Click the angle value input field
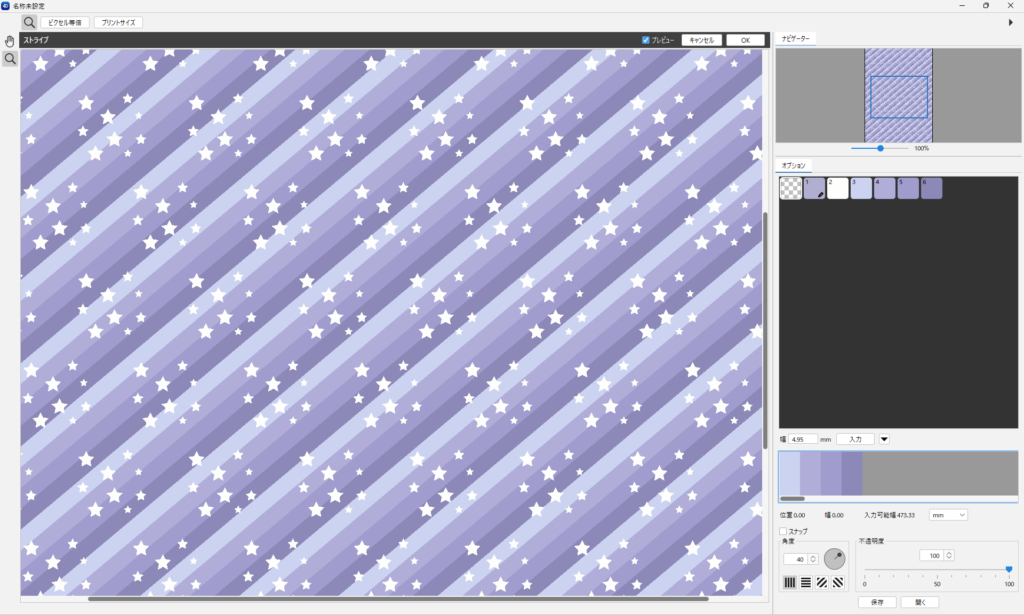This screenshot has height=615, width=1024. (796, 559)
